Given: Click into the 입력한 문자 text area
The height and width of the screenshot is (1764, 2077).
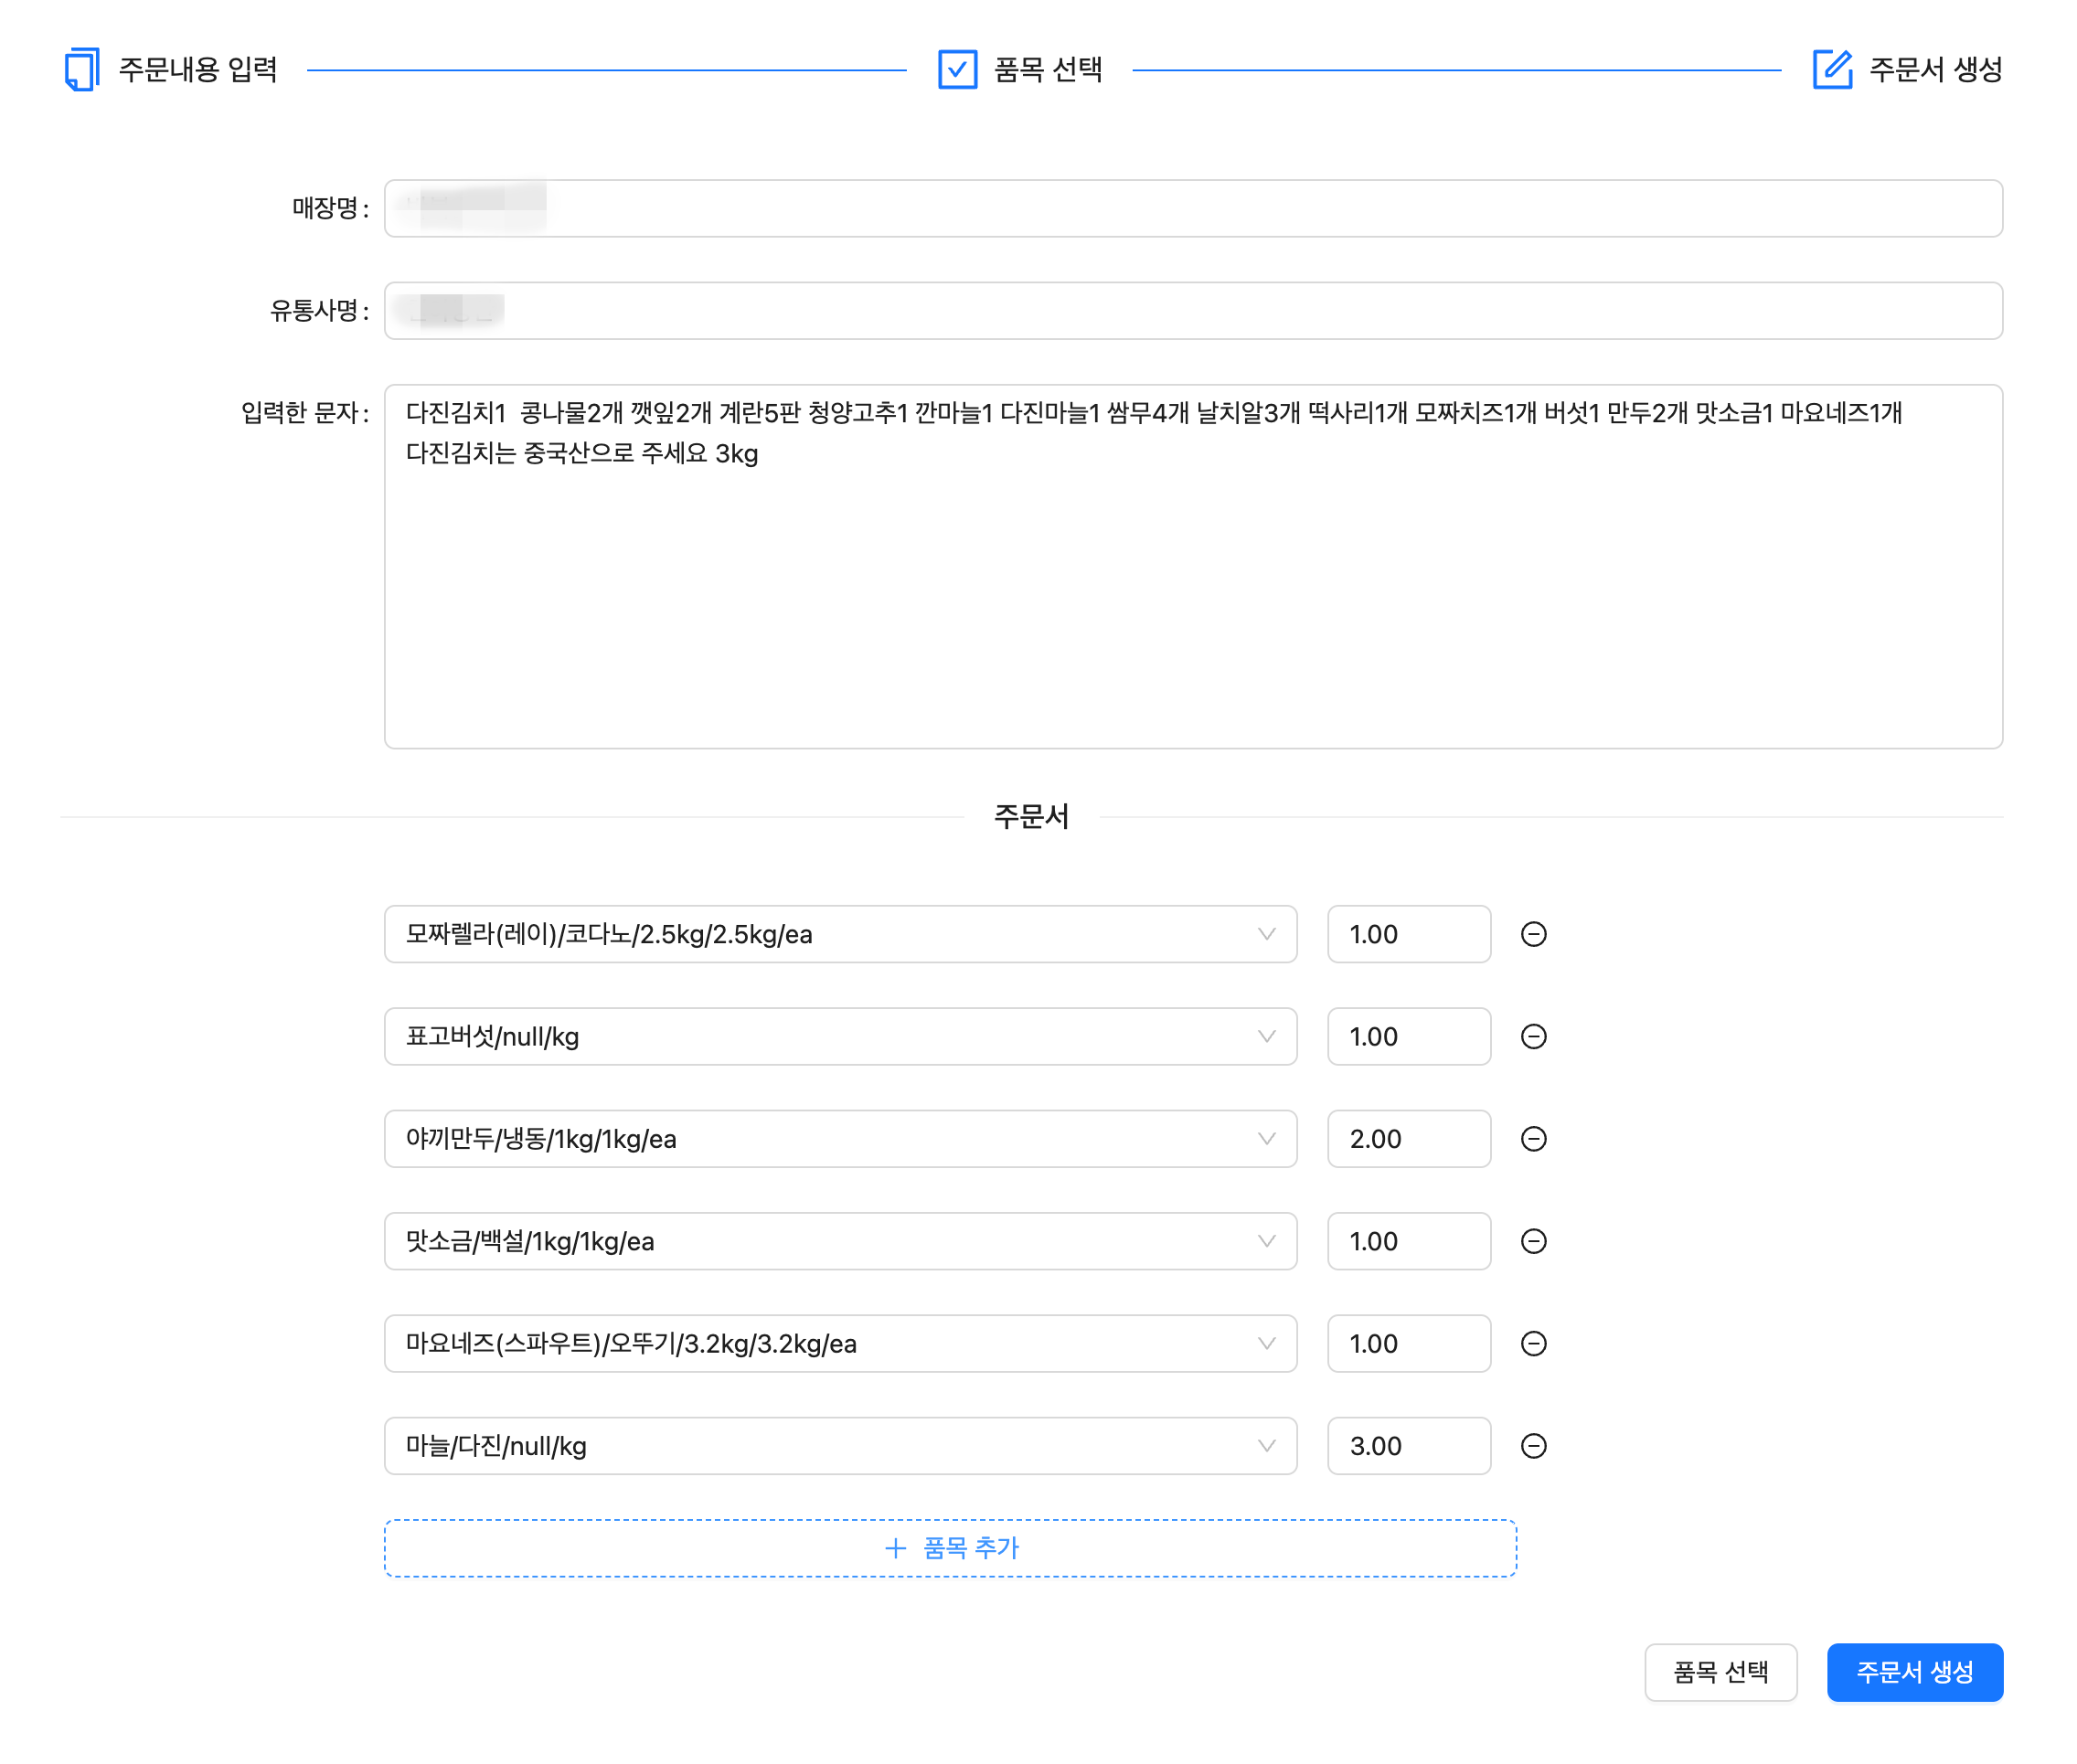Looking at the screenshot, I should pyautogui.click(x=1193, y=566).
